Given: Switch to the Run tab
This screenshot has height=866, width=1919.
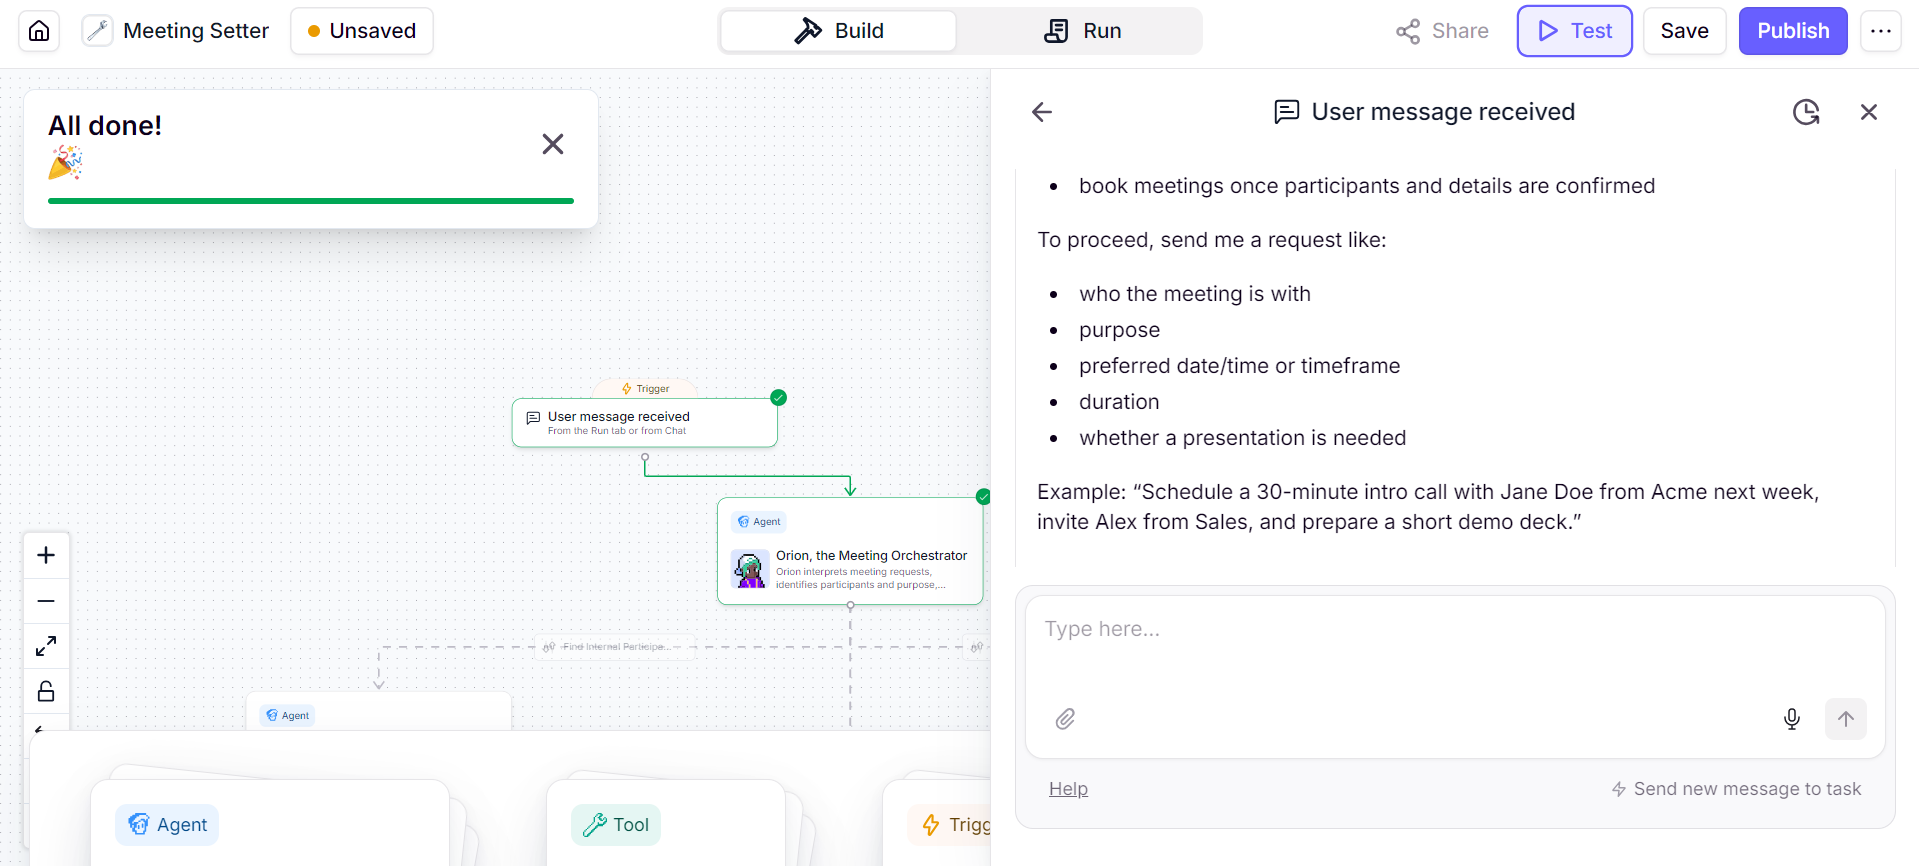Looking at the screenshot, I should point(1082,31).
